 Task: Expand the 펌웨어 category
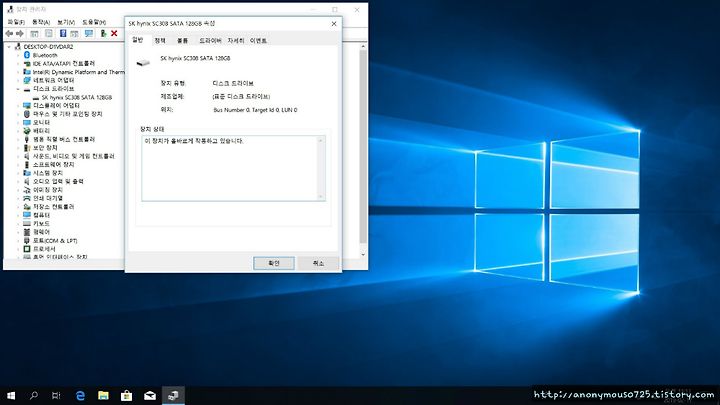click(18, 232)
